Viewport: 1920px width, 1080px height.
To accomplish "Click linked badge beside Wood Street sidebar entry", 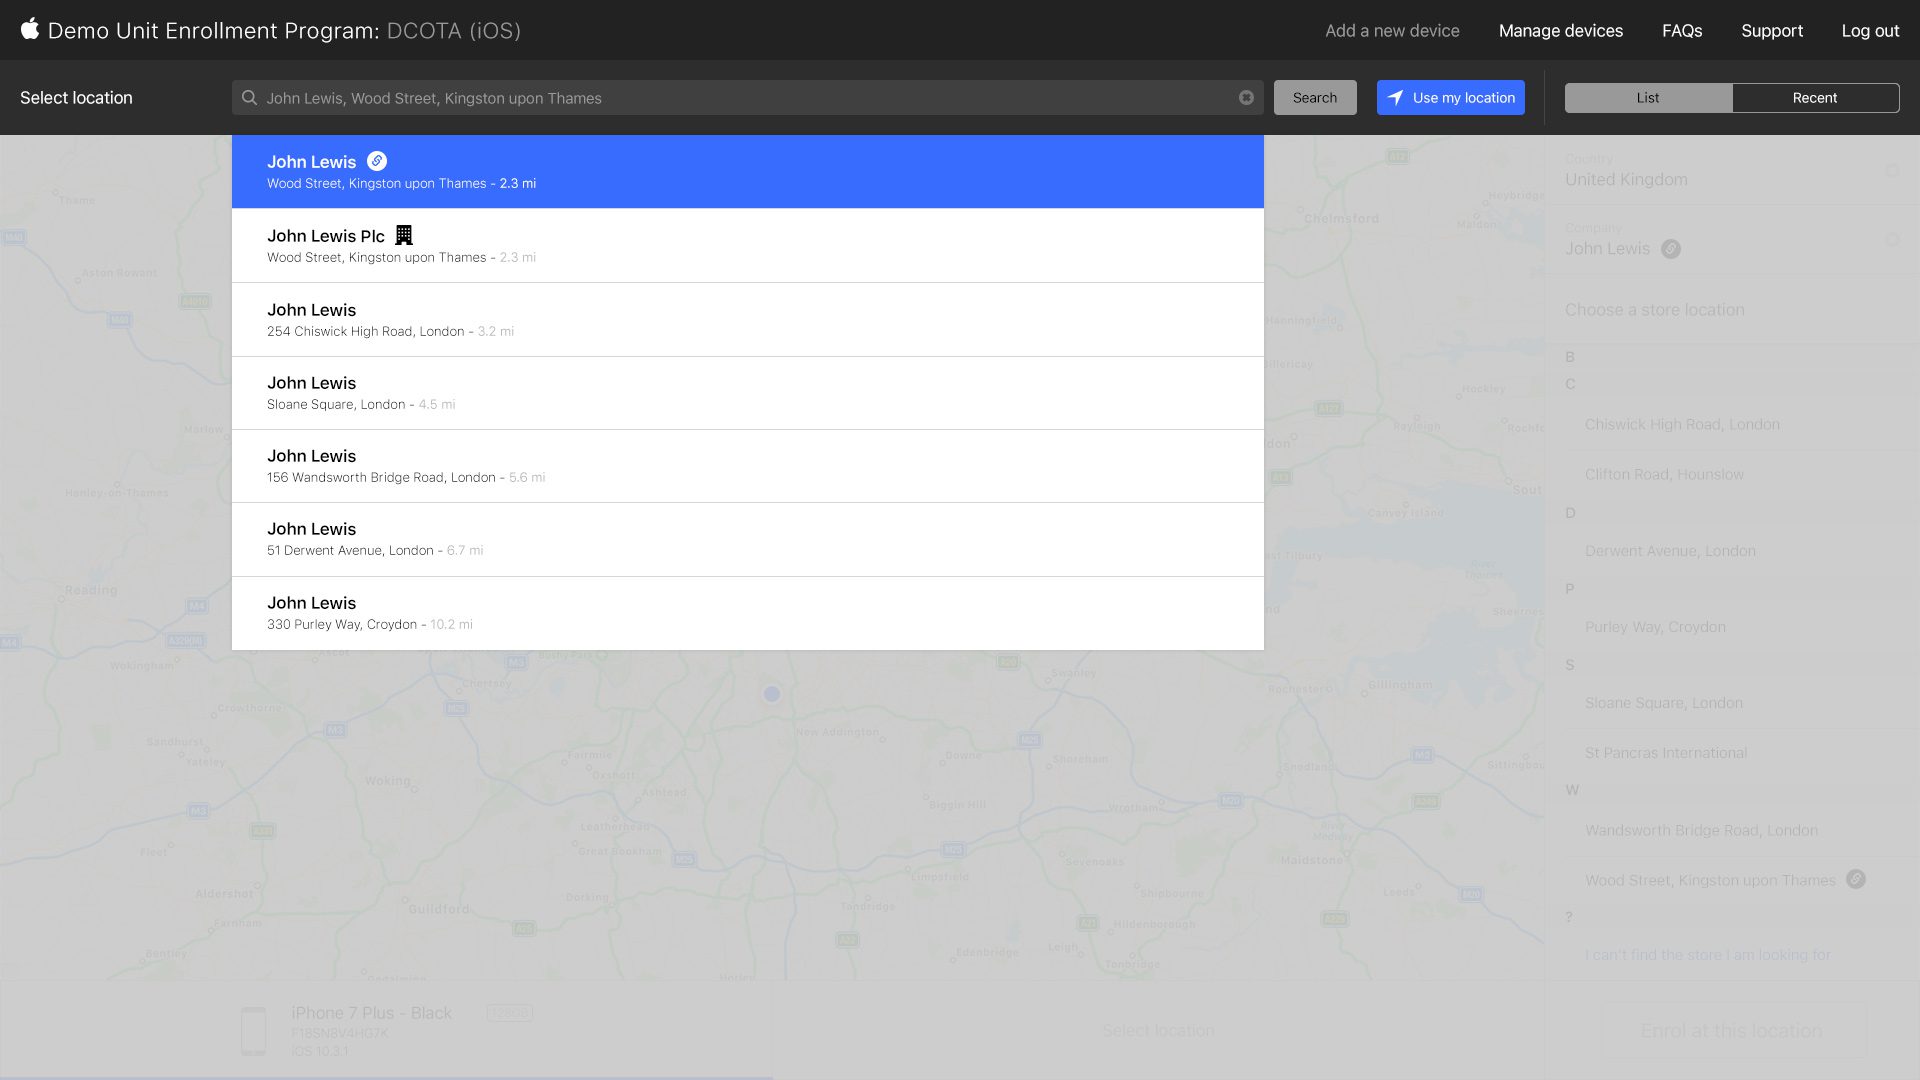I will click(x=1856, y=879).
